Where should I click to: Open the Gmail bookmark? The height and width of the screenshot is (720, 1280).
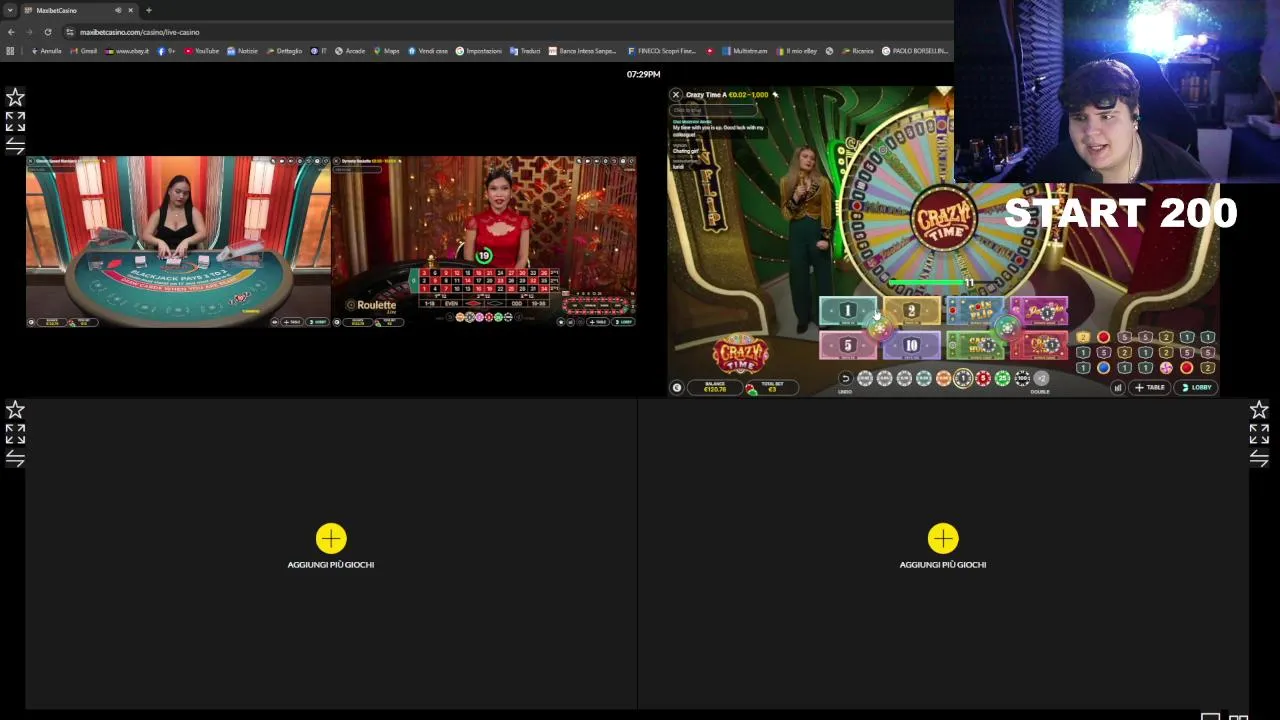tap(83, 51)
